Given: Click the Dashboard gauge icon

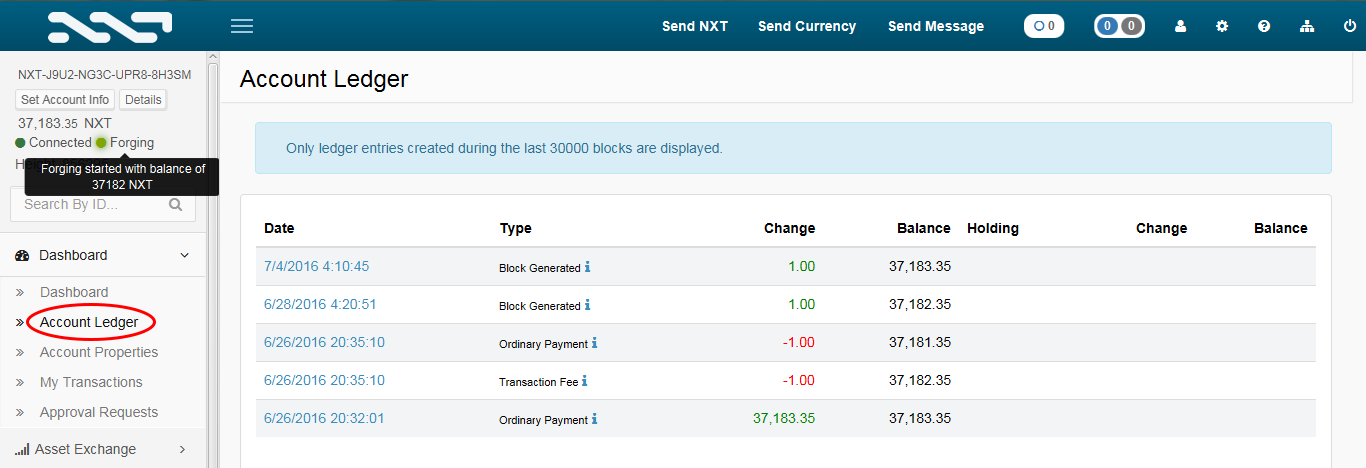Looking at the screenshot, I should [x=22, y=256].
